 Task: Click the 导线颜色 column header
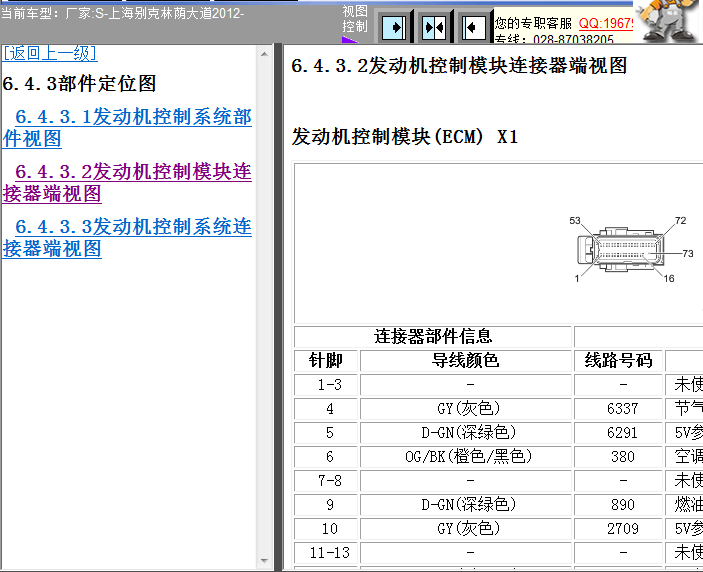465,360
